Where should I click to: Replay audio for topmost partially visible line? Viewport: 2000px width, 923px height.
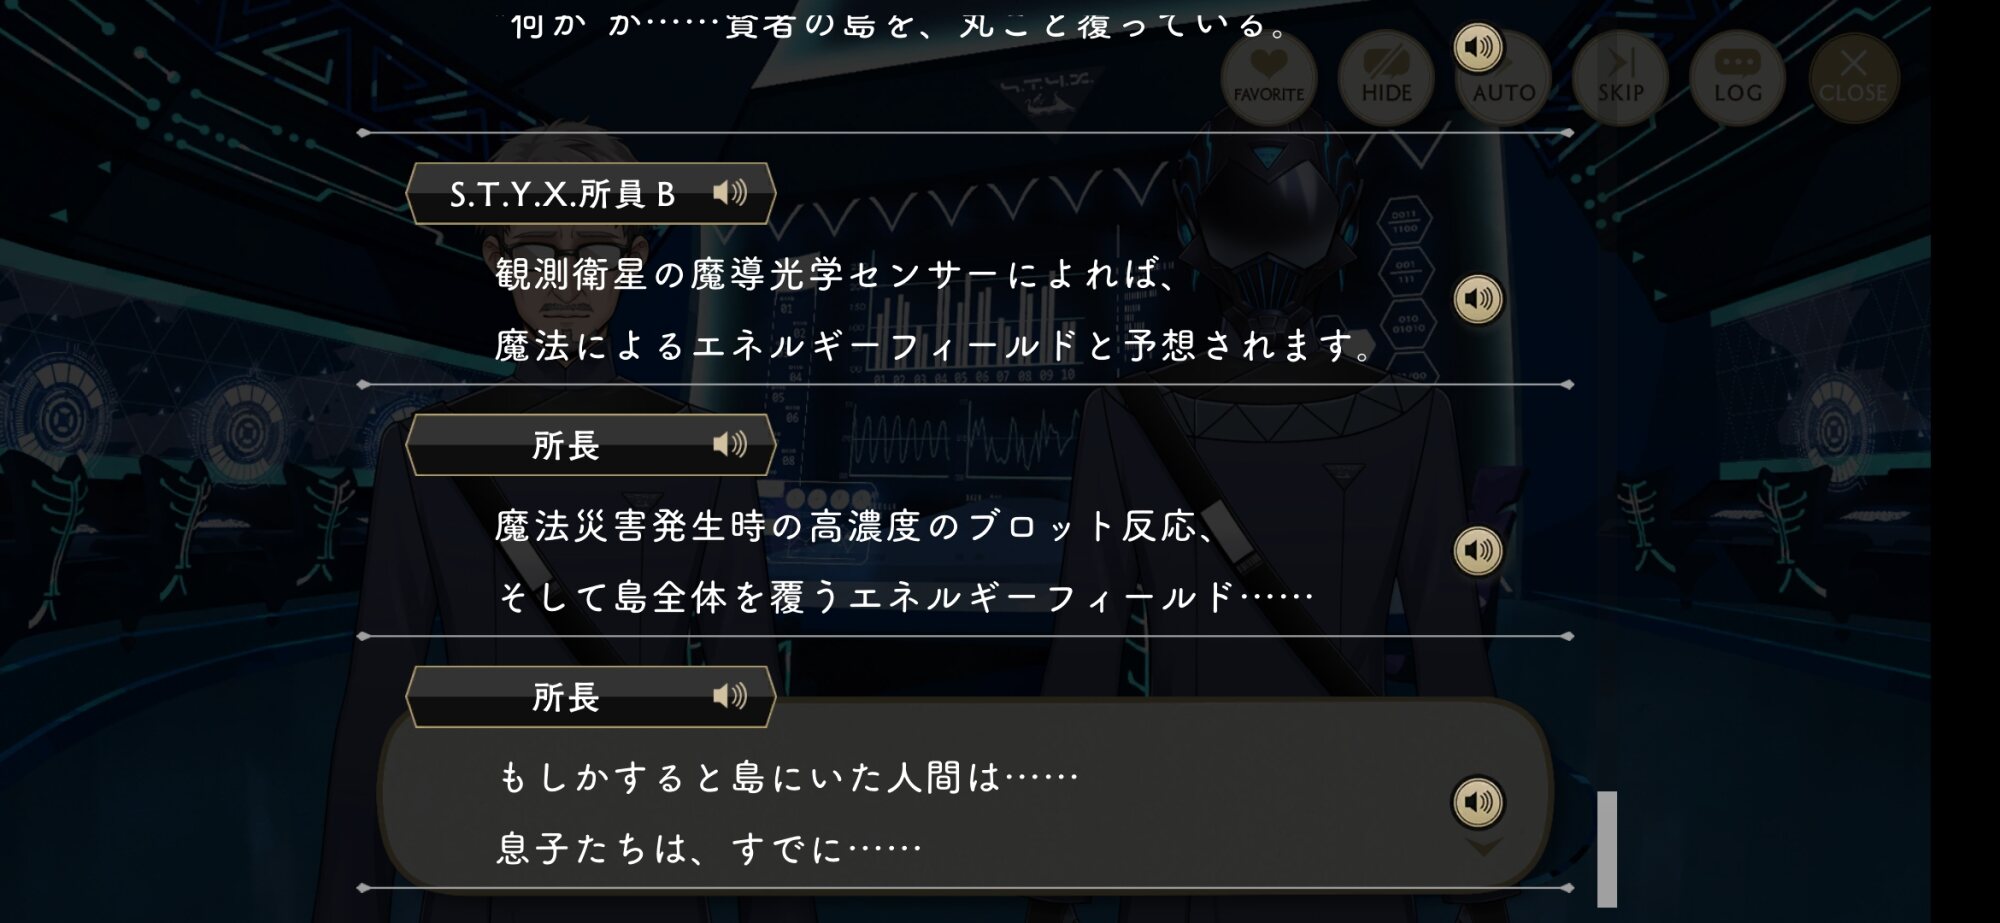point(1478,47)
